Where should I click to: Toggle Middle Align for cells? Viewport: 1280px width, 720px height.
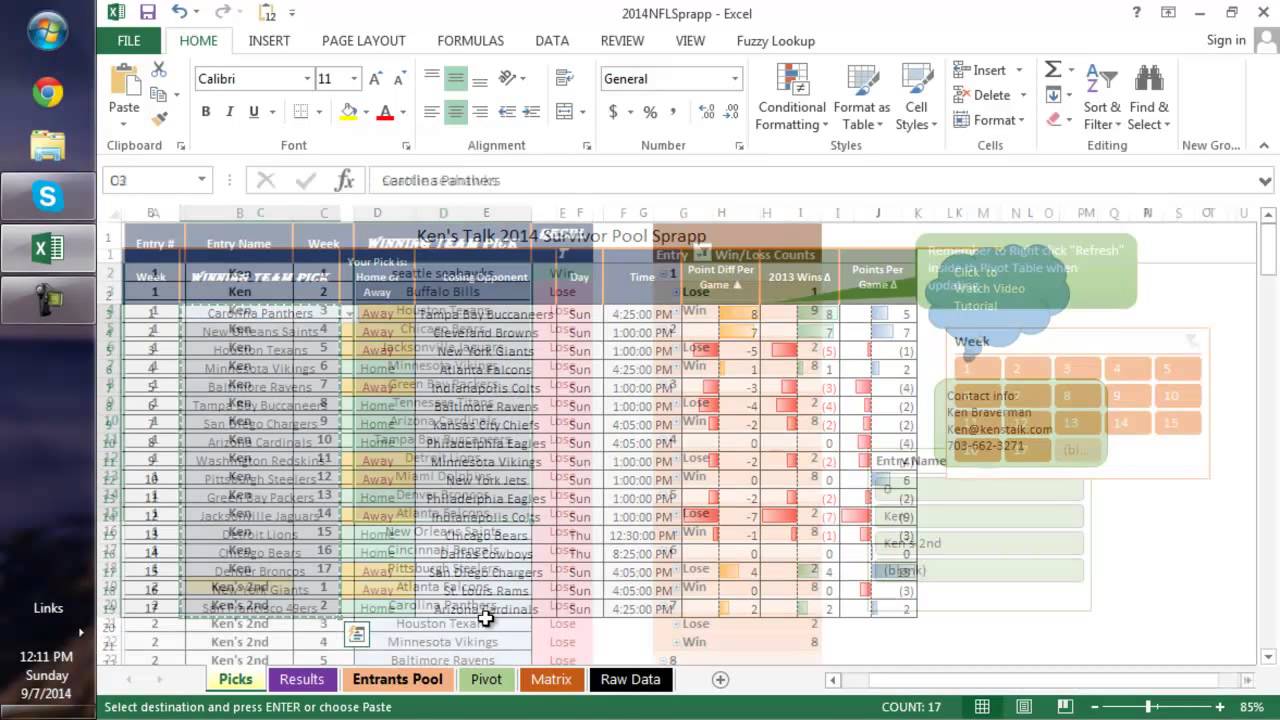[456, 78]
